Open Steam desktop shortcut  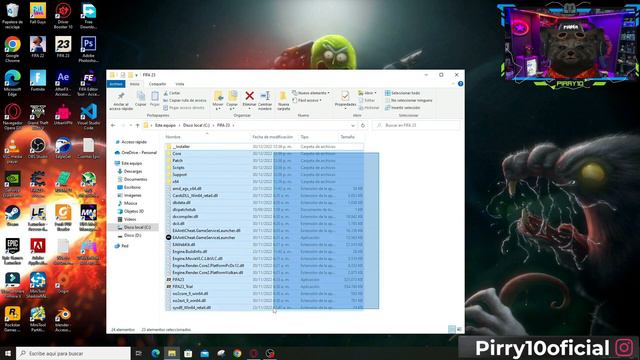[x=13, y=216]
